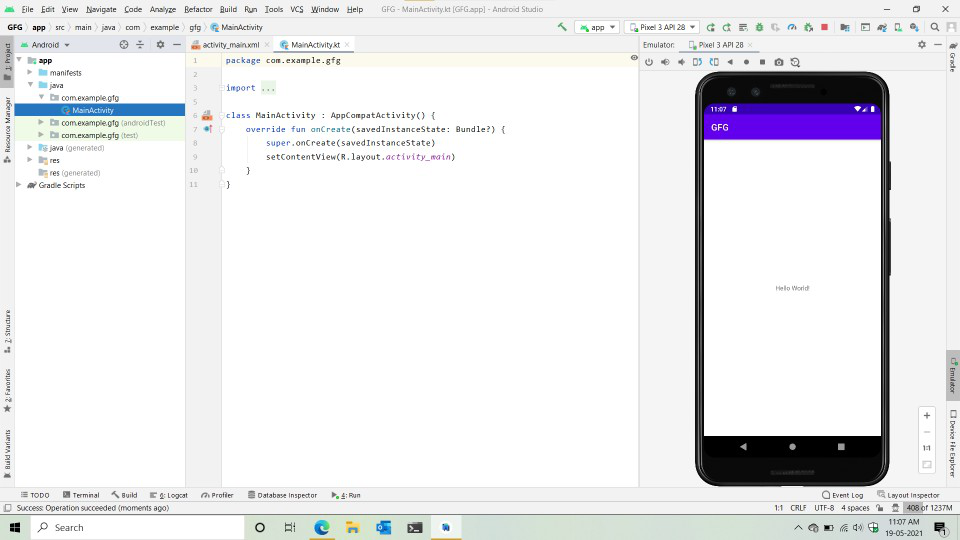Click the hammer Make Project icon

562,27
